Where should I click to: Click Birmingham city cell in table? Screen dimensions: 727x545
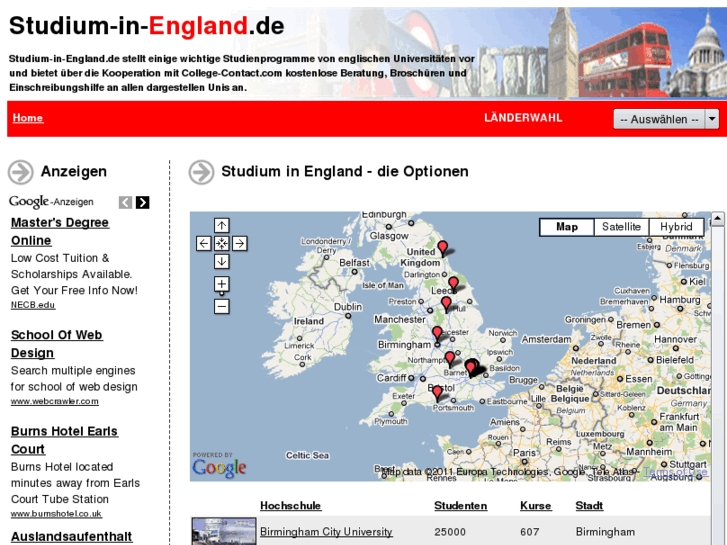tap(605, 532)
